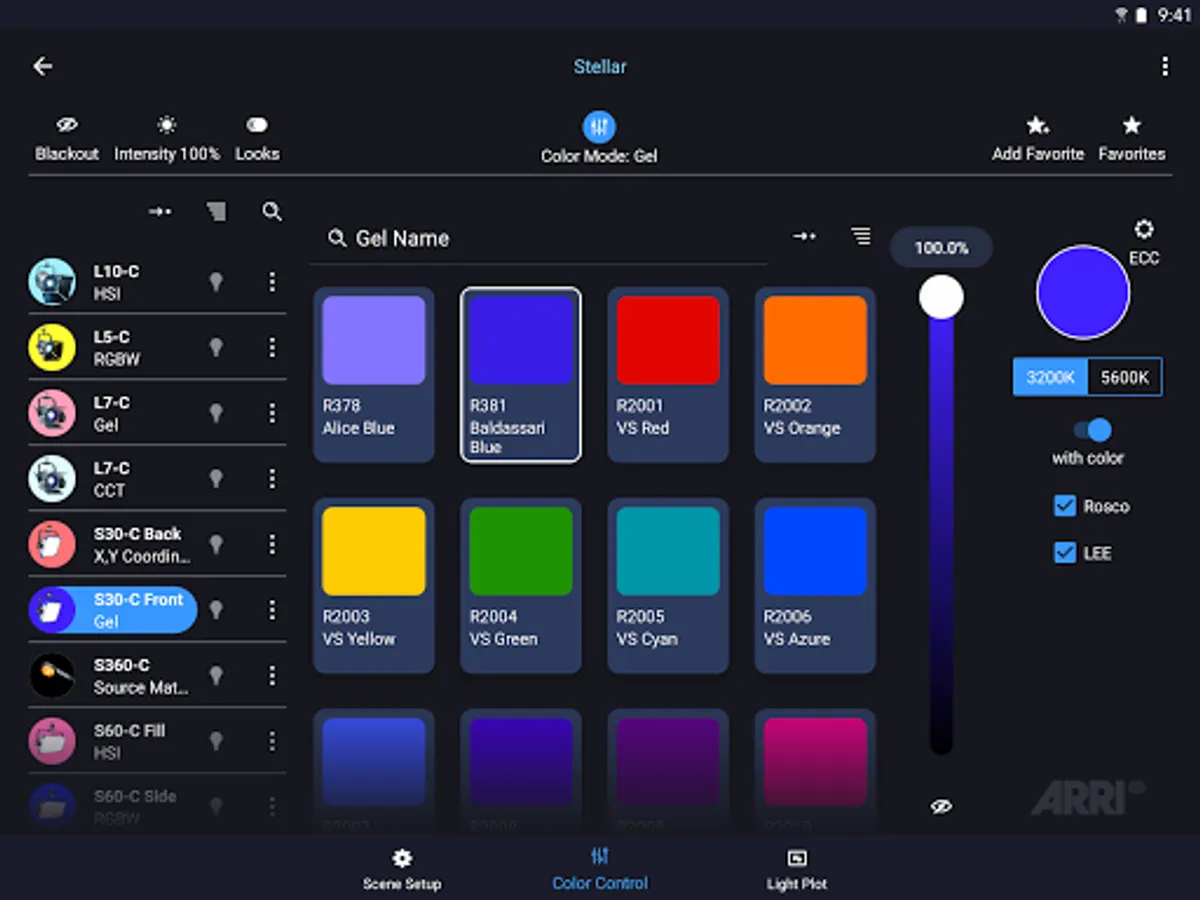This screenshot has height=900, width=1200.
Task: Select the R2001 VS Red gel
Action: pyautogui.click(x=668, y=375)
